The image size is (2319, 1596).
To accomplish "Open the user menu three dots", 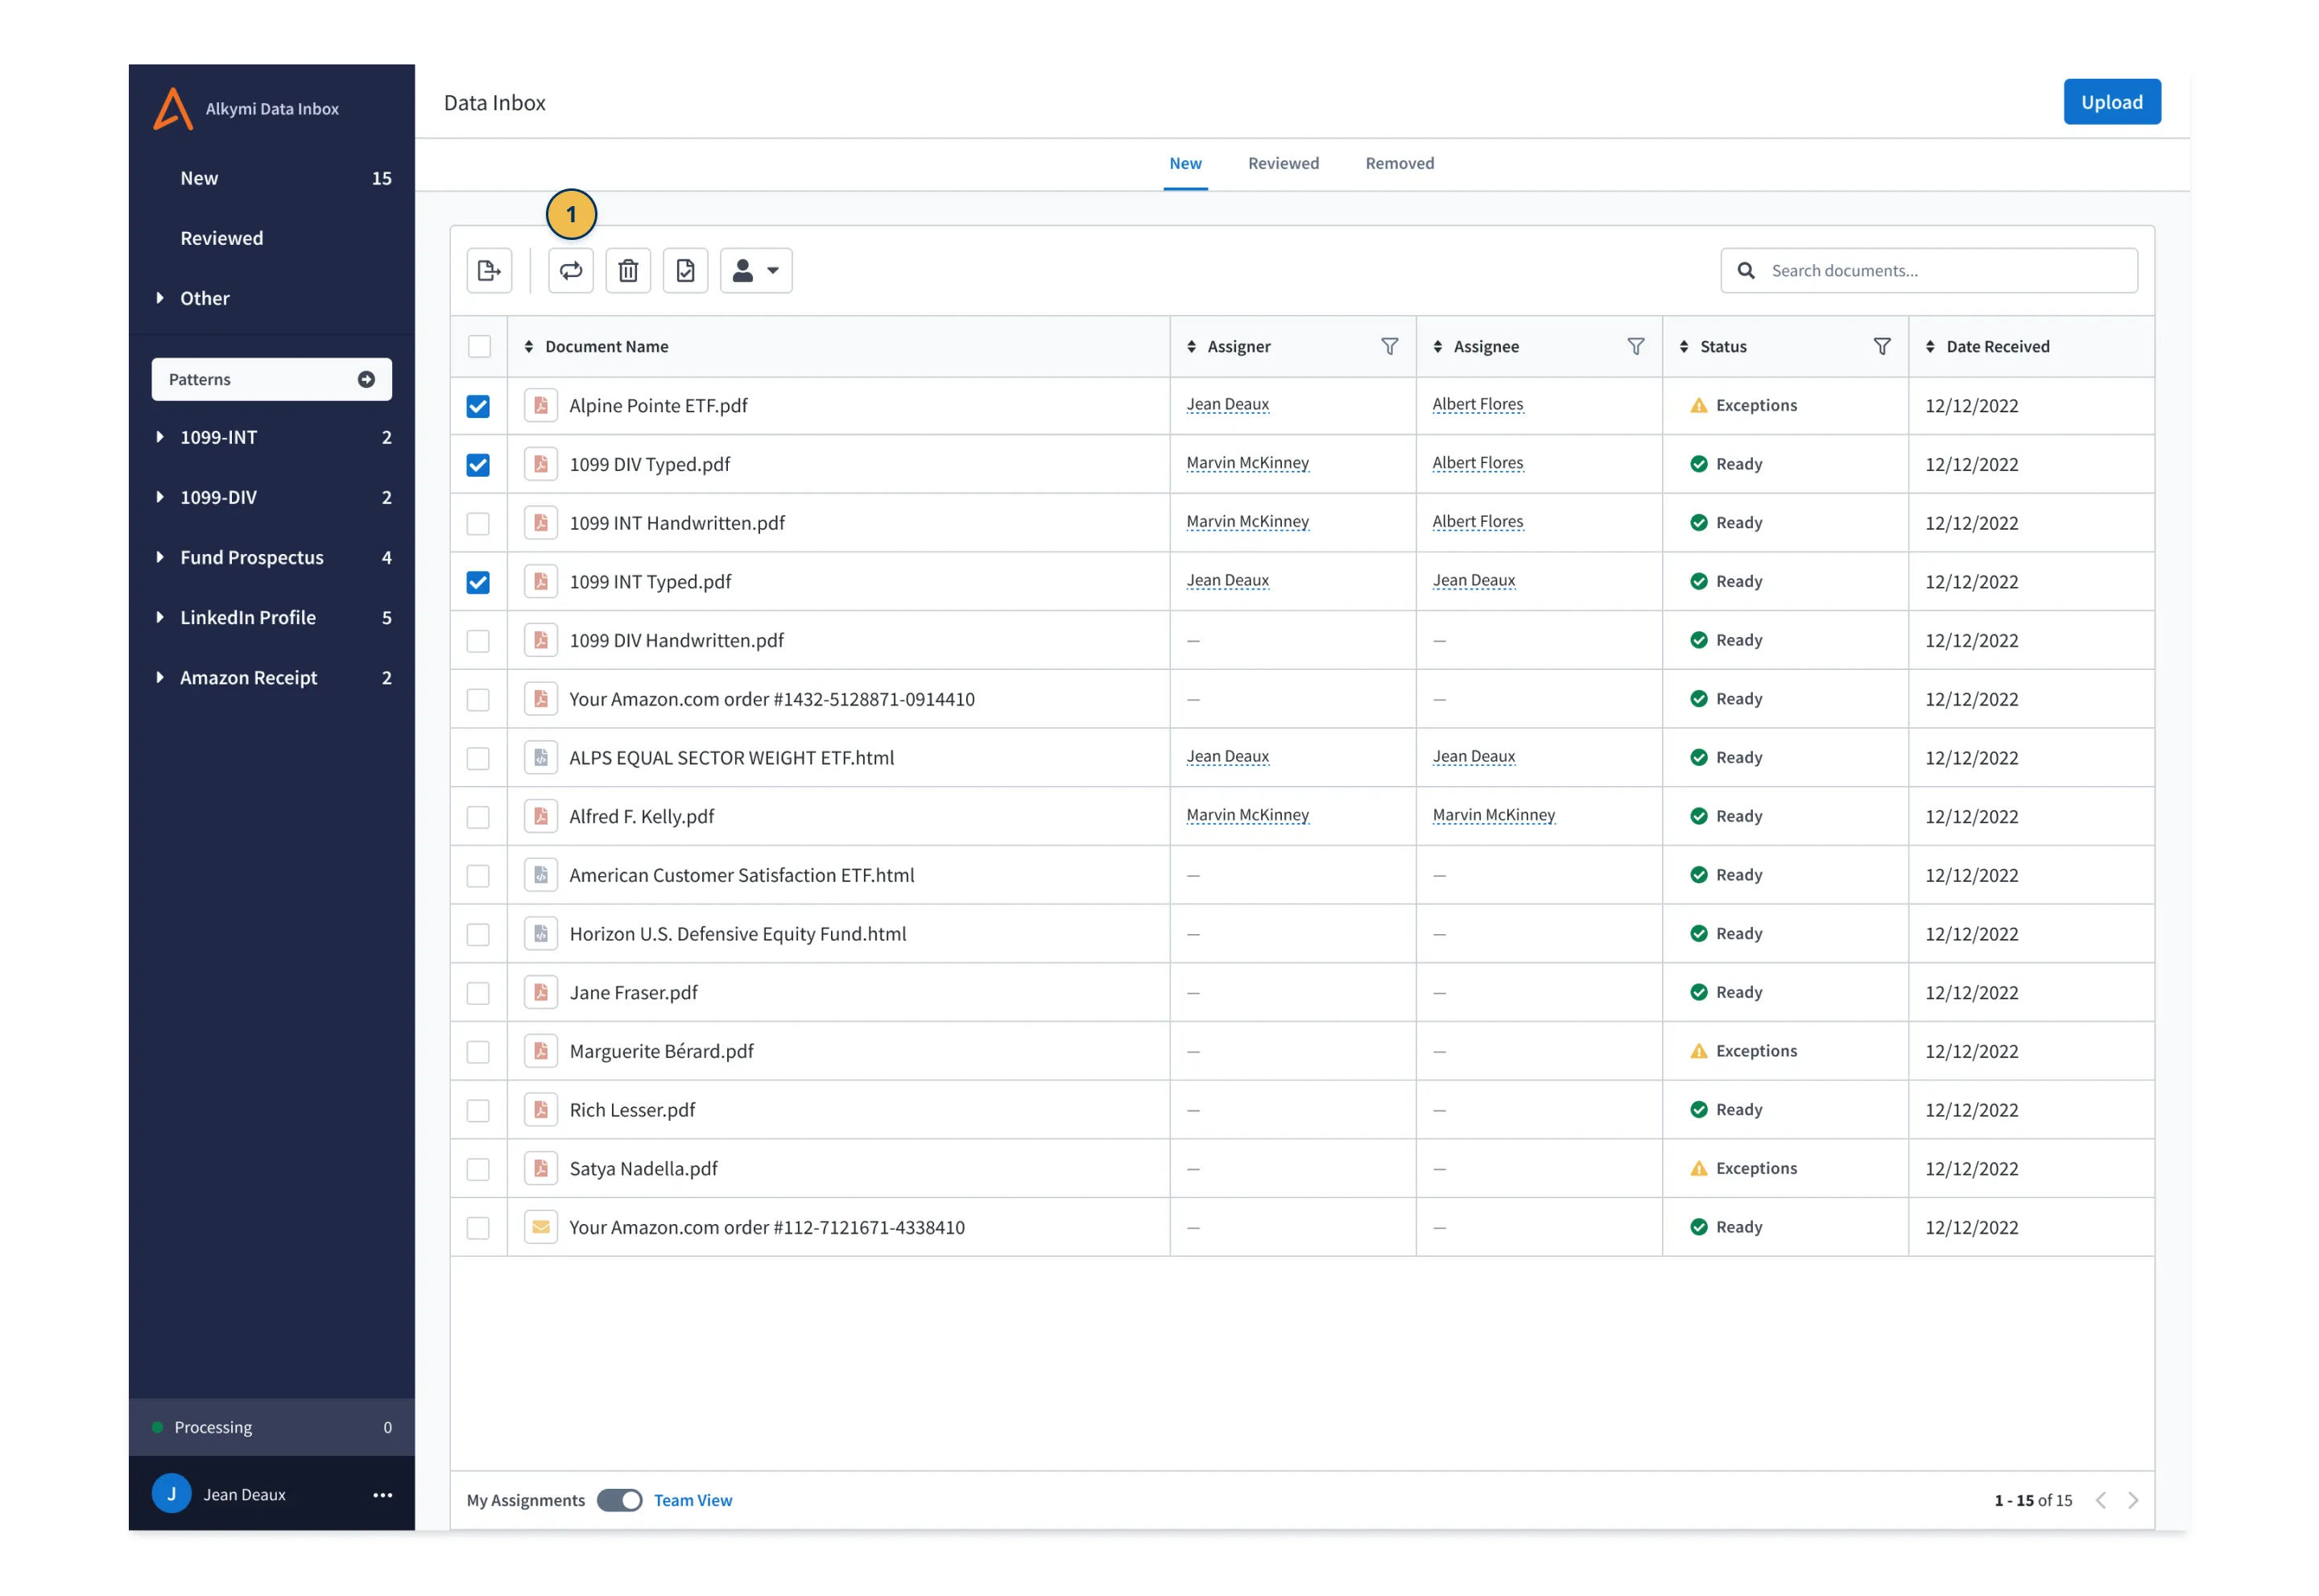I will (383, 1495).
